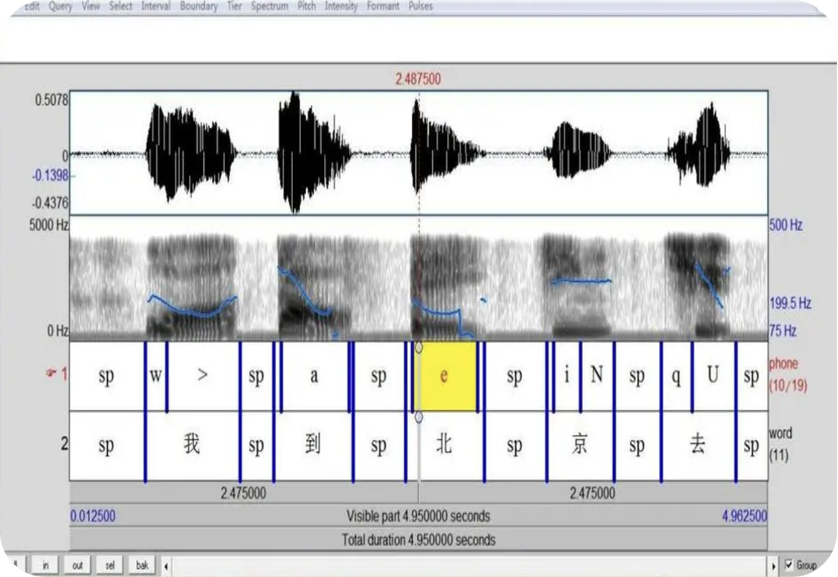
Task: Click the 'in' zoom button
Action: coord(45,565)
